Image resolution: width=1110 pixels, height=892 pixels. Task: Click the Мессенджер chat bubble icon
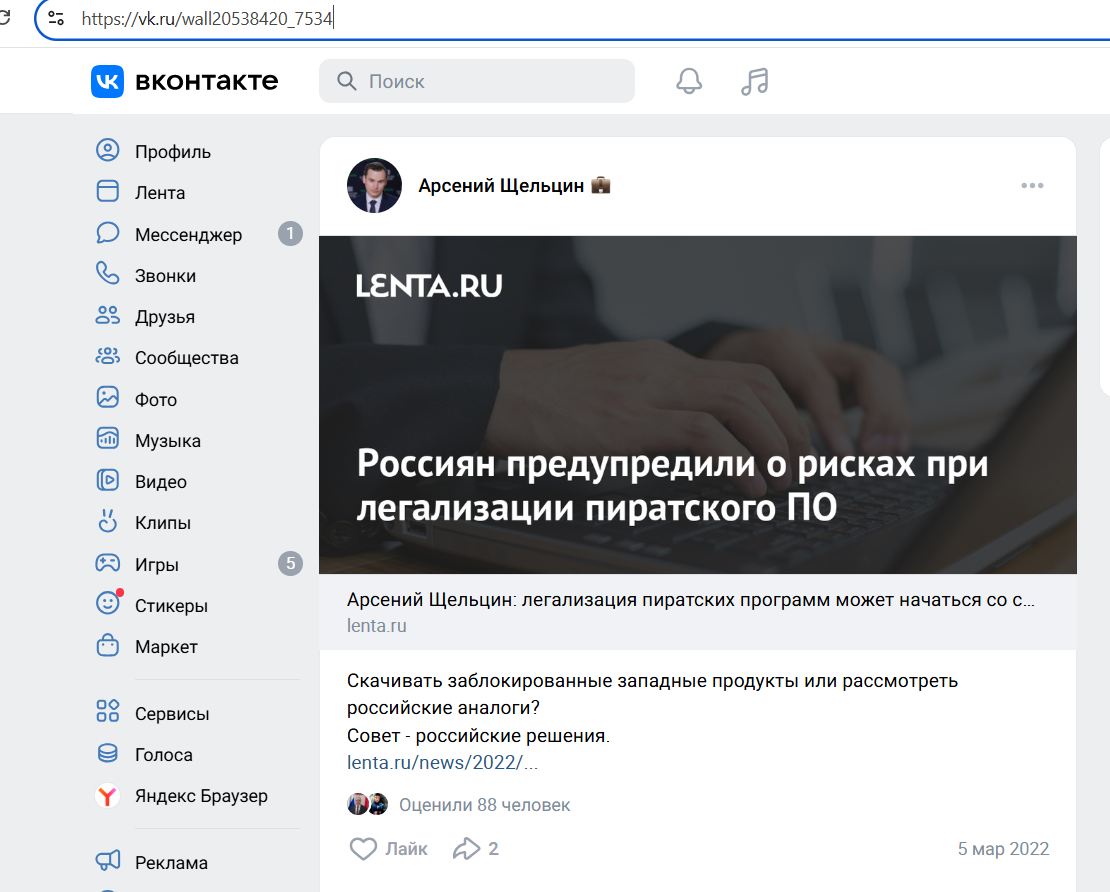coord(108,234)
